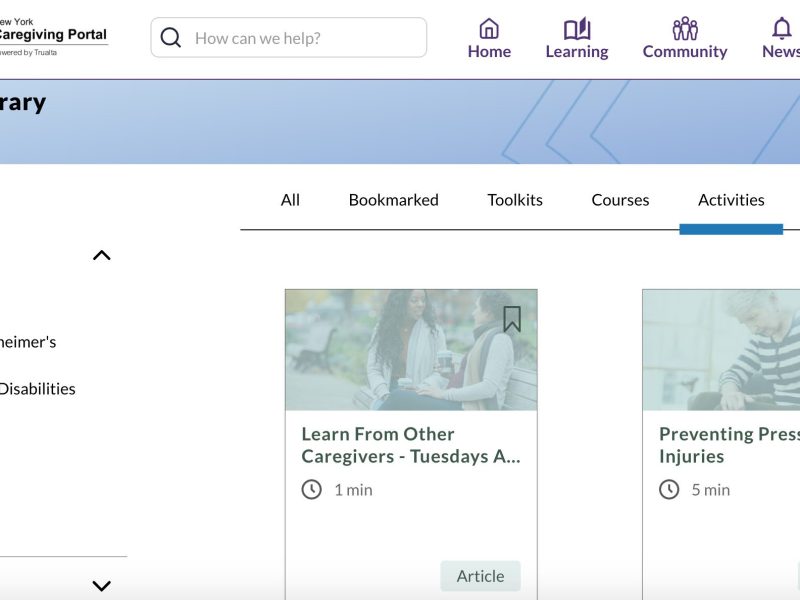This screenshot has height=600, width=800.
Task: Focus the "How can we help?" search field
Action: (300, 38)
